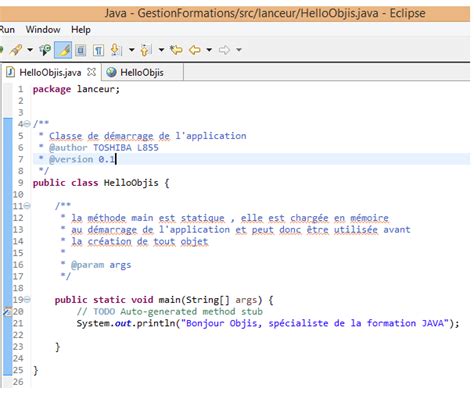Open the Next Annotation dropdown arrow

tap(131, 50)
